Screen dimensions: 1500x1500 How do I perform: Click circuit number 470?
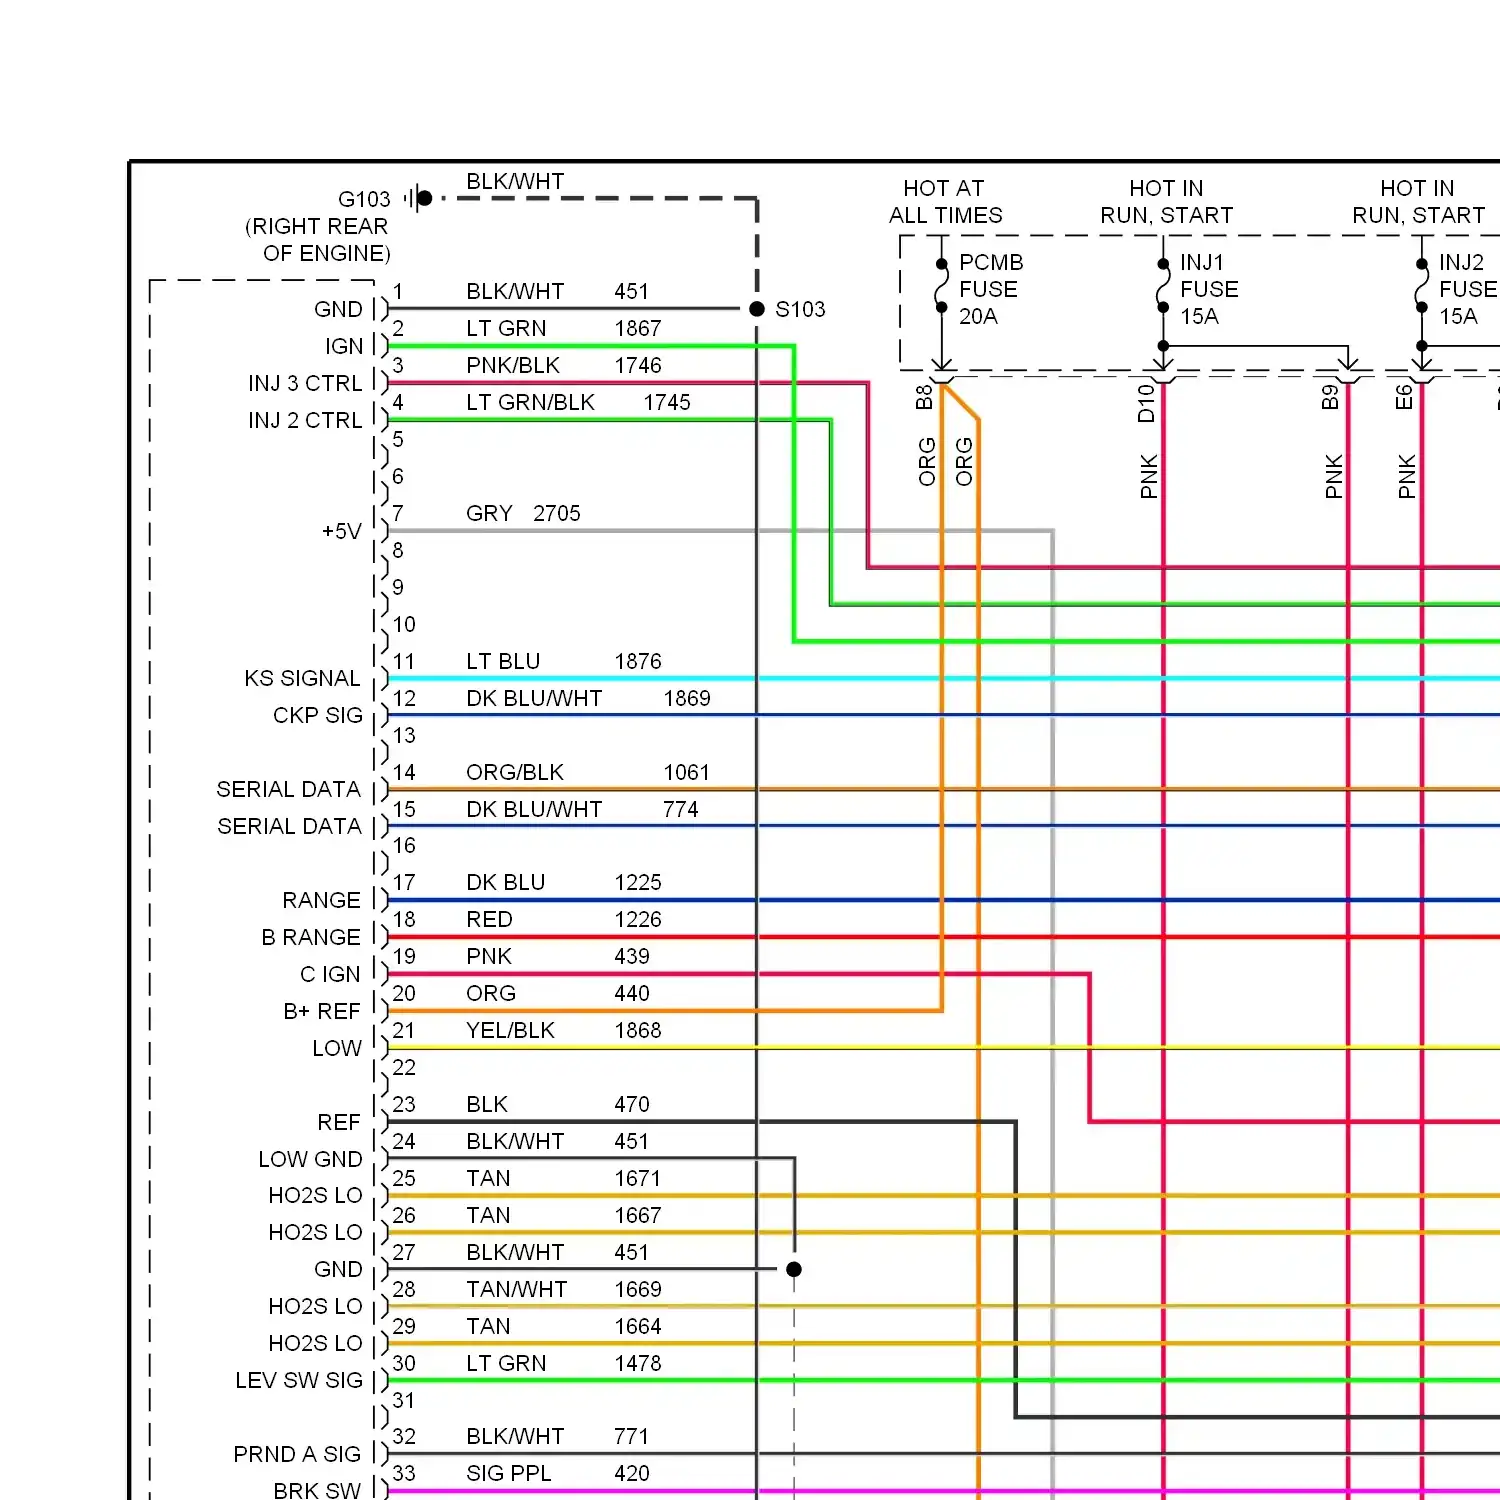[632, 1104]
